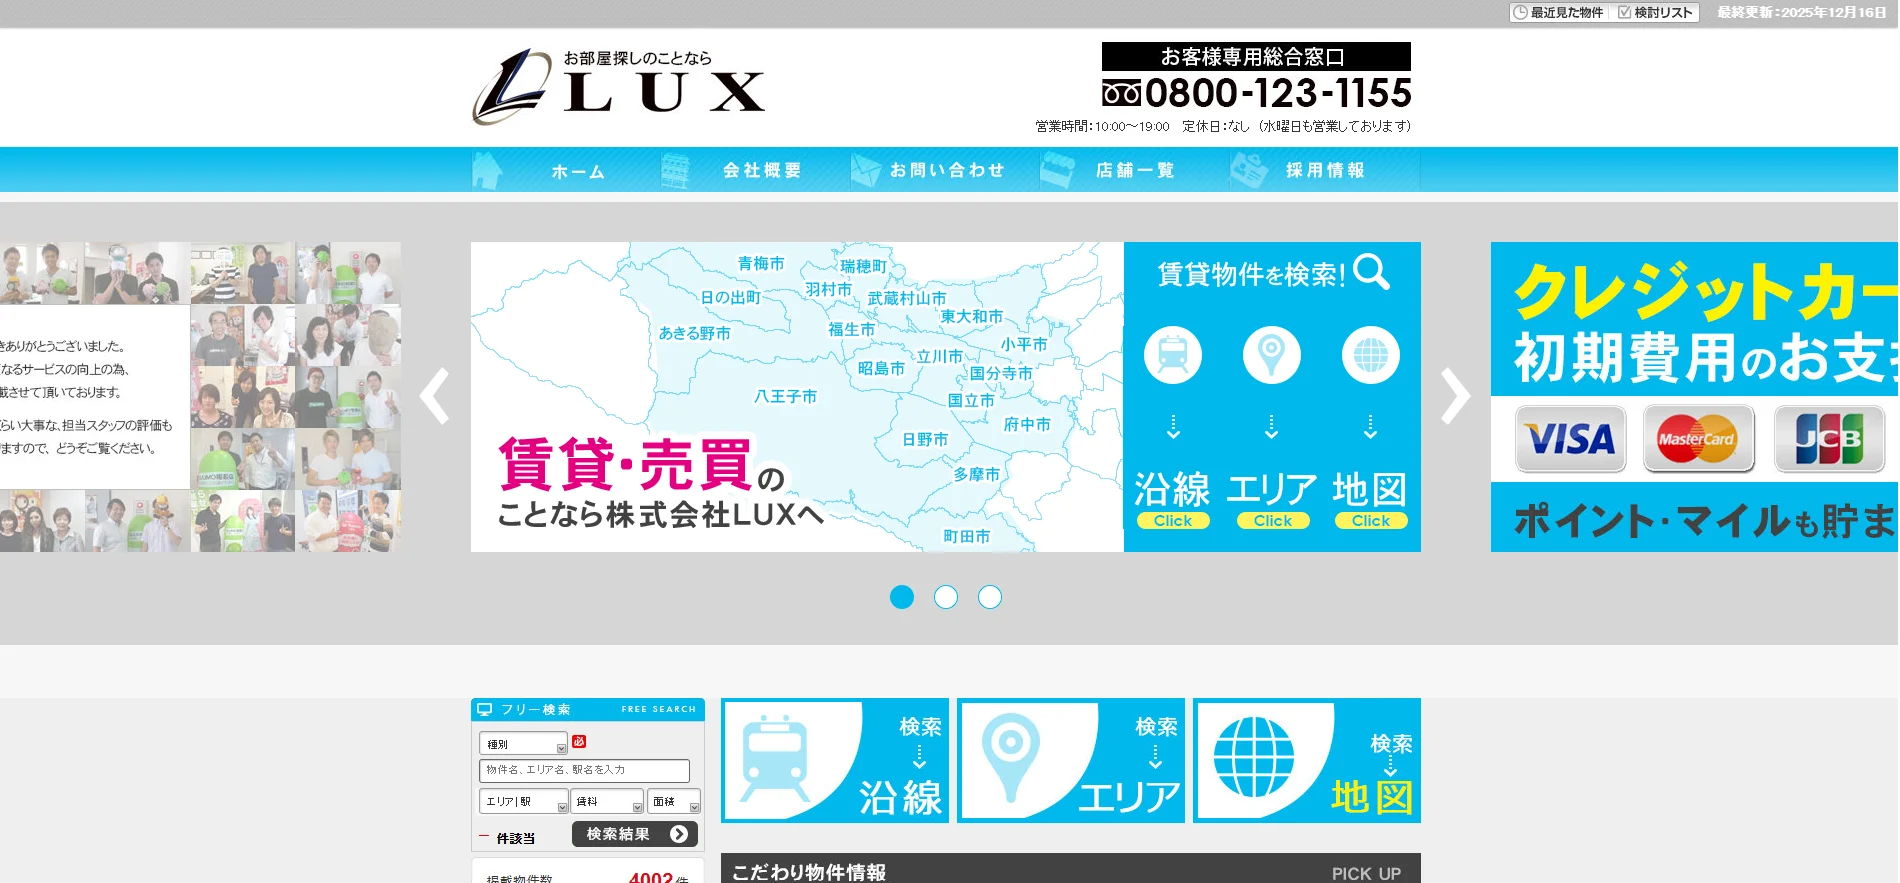The height and width of the screenshot is (883, 1900).
Task: Click JCB card logo in banner
Action: pyautogui.click(x=1829, y=438)
